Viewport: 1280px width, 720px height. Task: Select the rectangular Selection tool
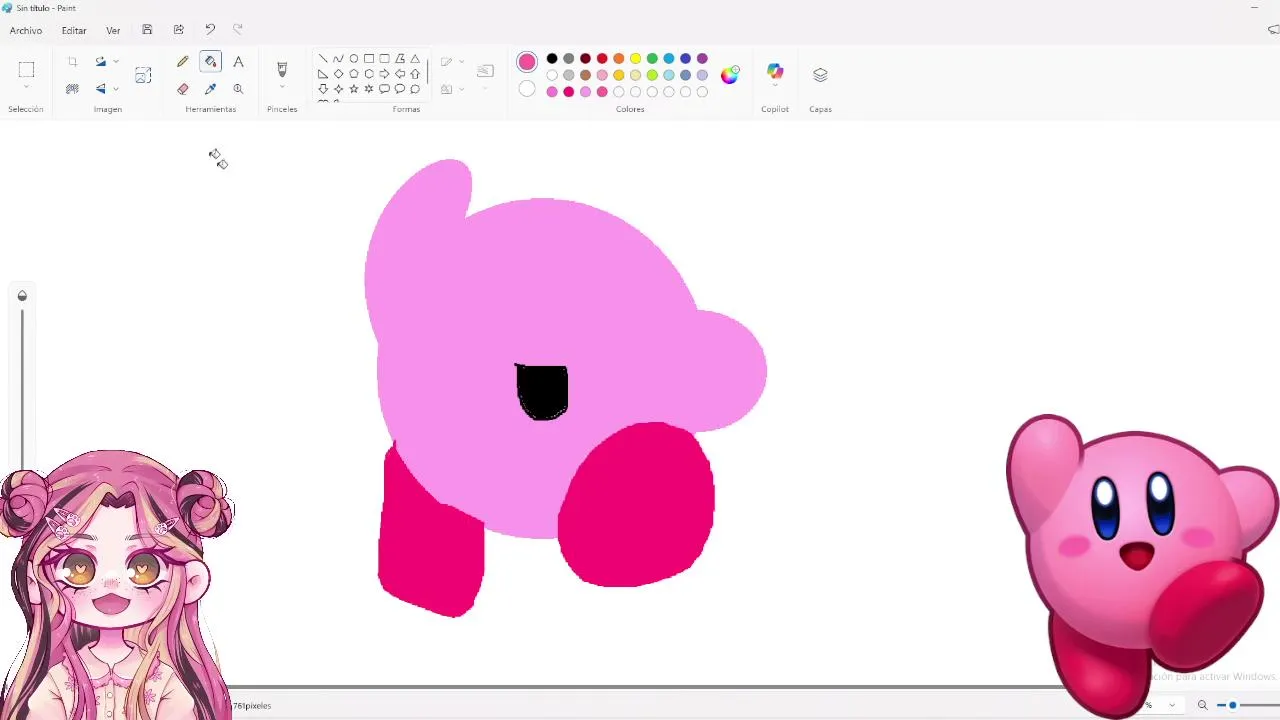click(x=26, y=69)
